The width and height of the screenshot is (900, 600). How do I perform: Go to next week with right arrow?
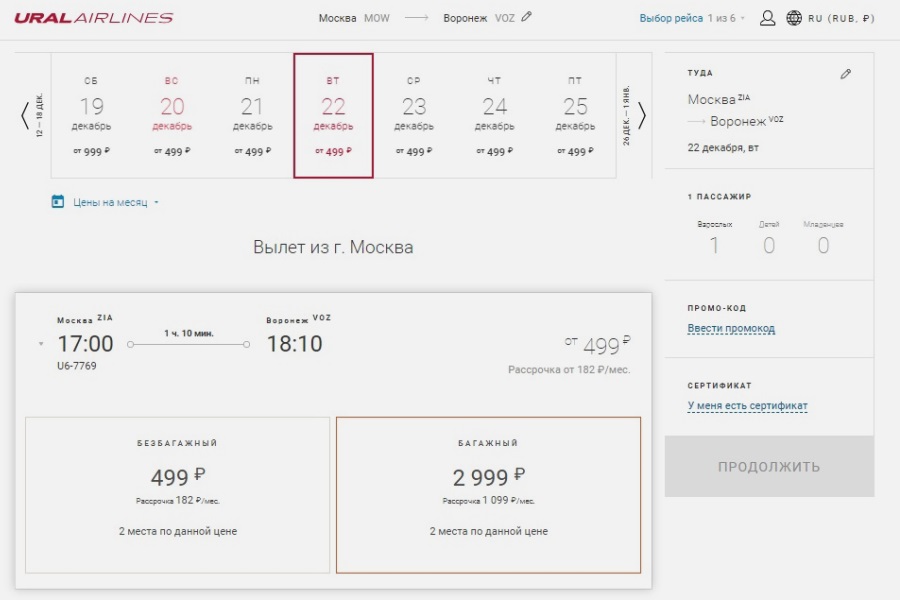click(642, 116)
